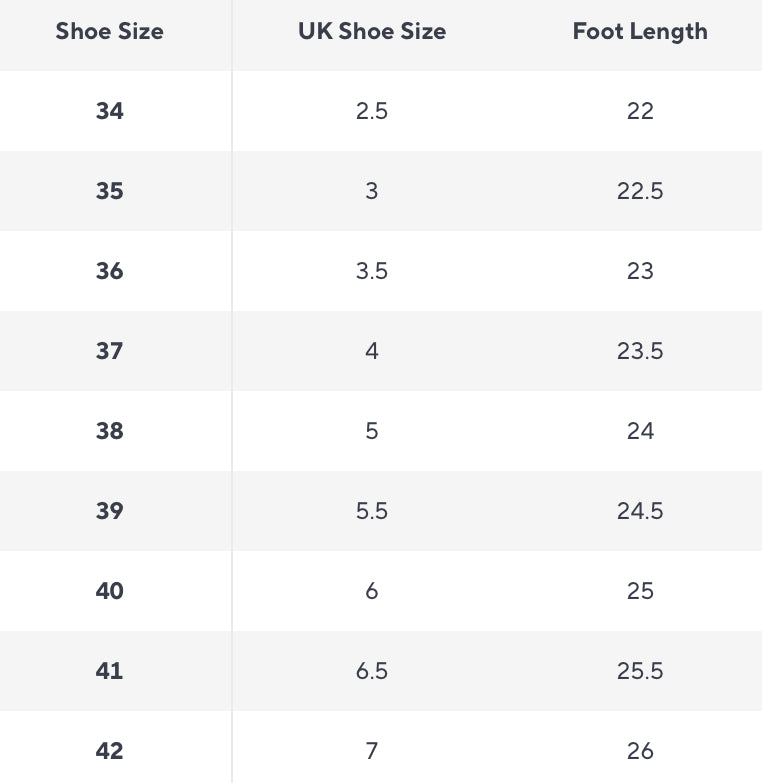Image resolution: width=762 pixels, height=783 pixels.
Task: Select UK size 7 value
Action: pyautogui.click(x=372, y=751)
